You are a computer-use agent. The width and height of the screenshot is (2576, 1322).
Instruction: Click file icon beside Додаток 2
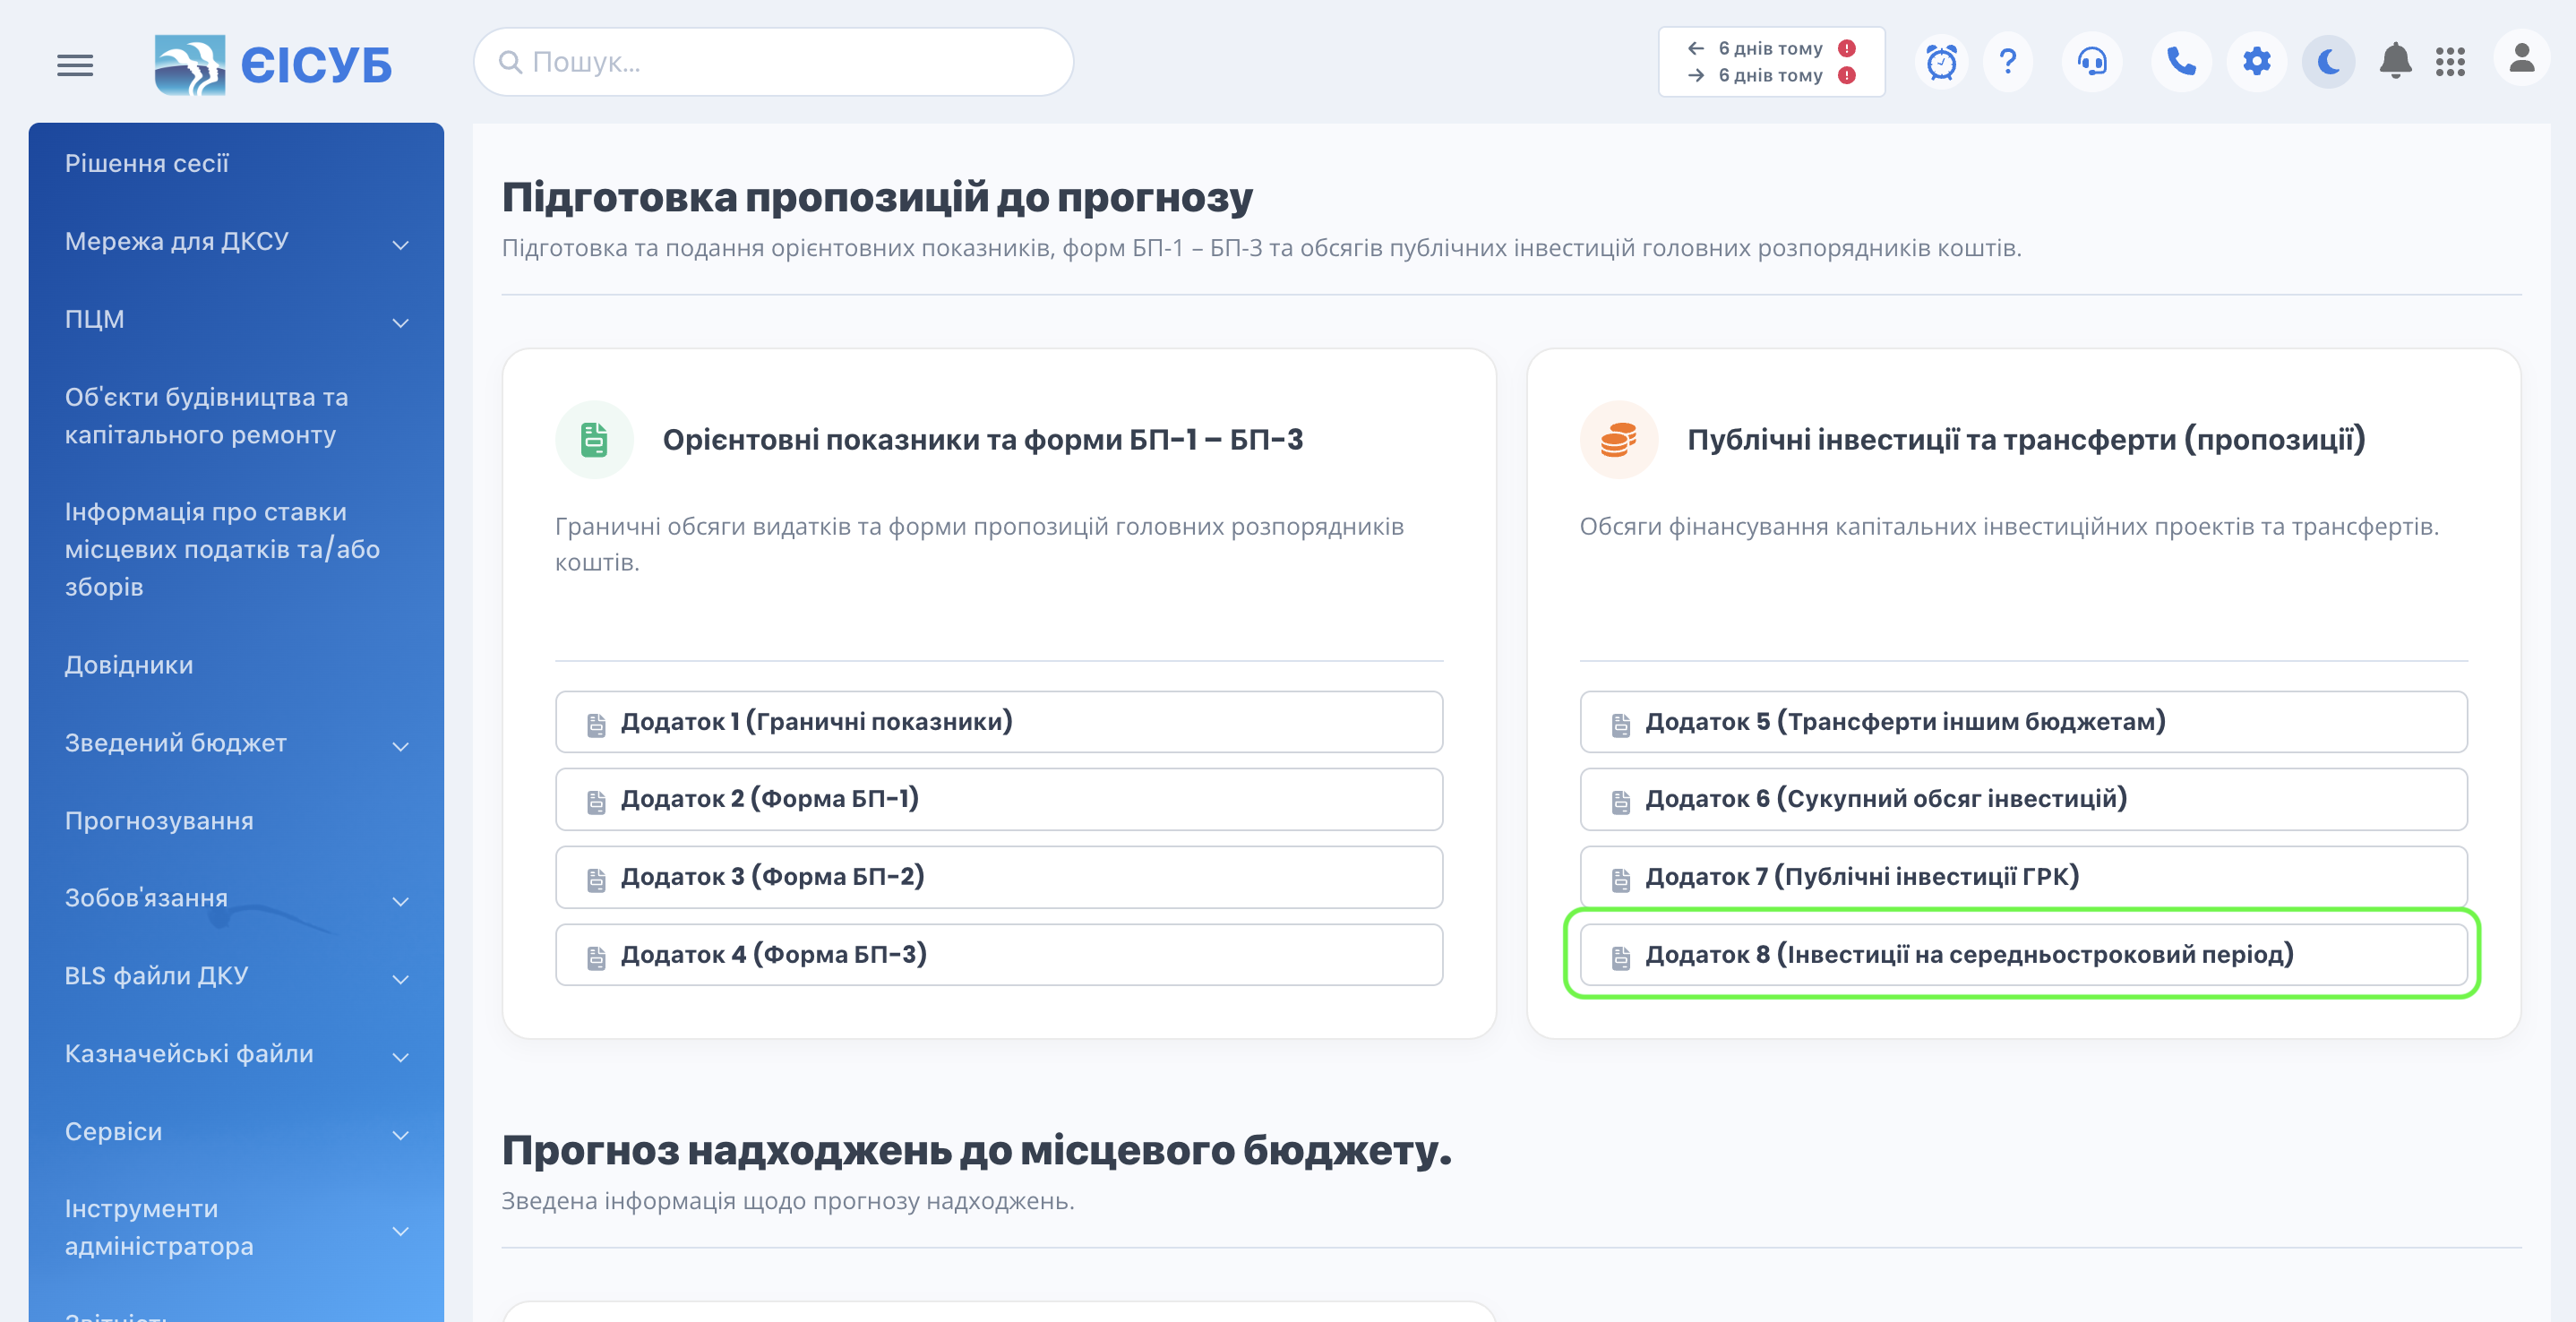click(x=596, y=802)
